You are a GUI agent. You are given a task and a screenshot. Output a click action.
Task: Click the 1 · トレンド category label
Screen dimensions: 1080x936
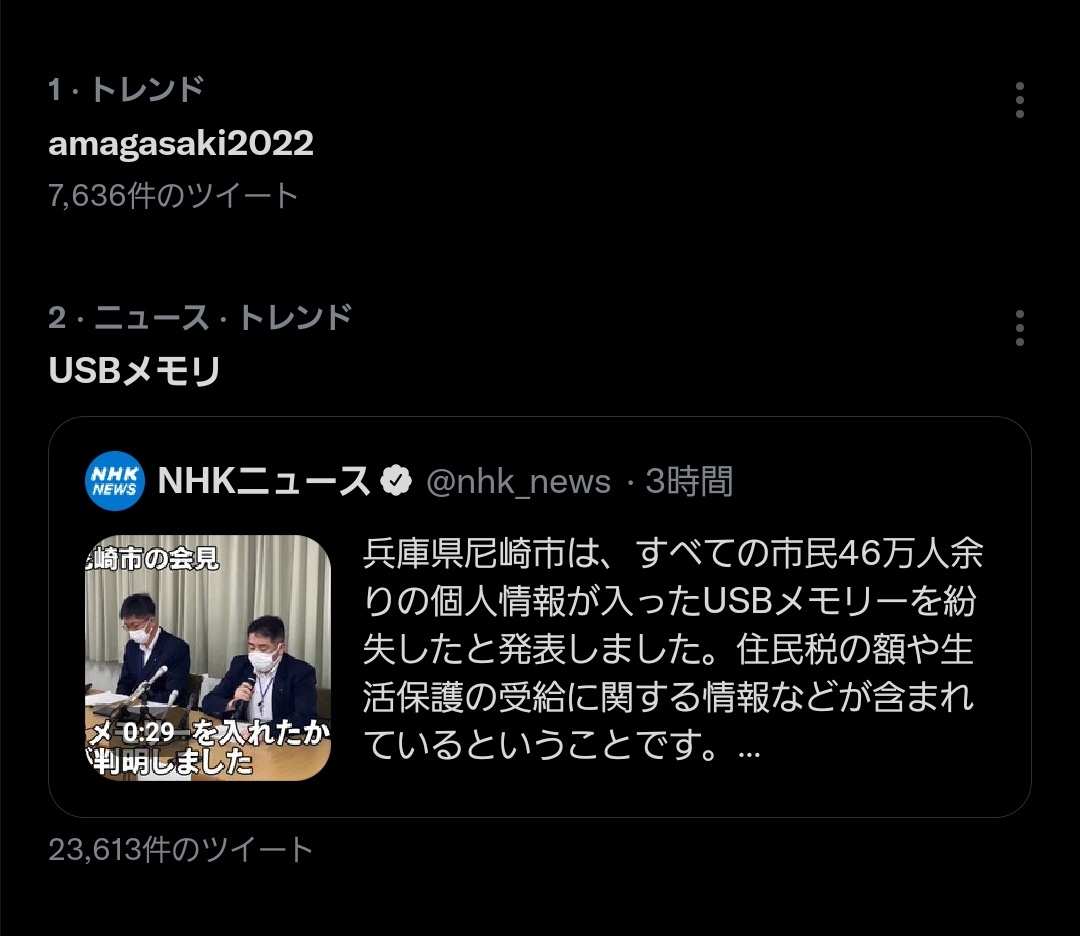click(126, 90)
